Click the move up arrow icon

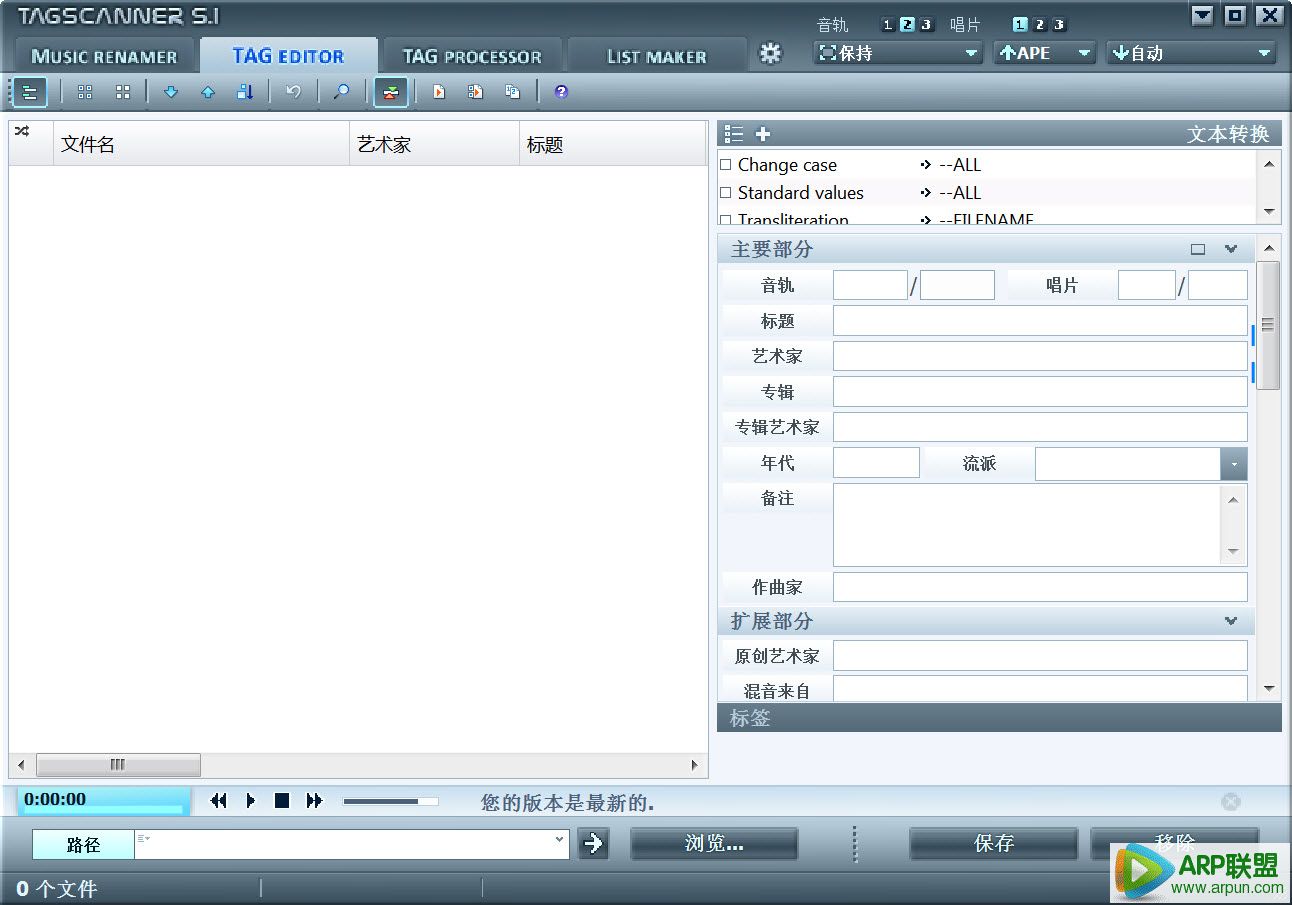[207, 91]
